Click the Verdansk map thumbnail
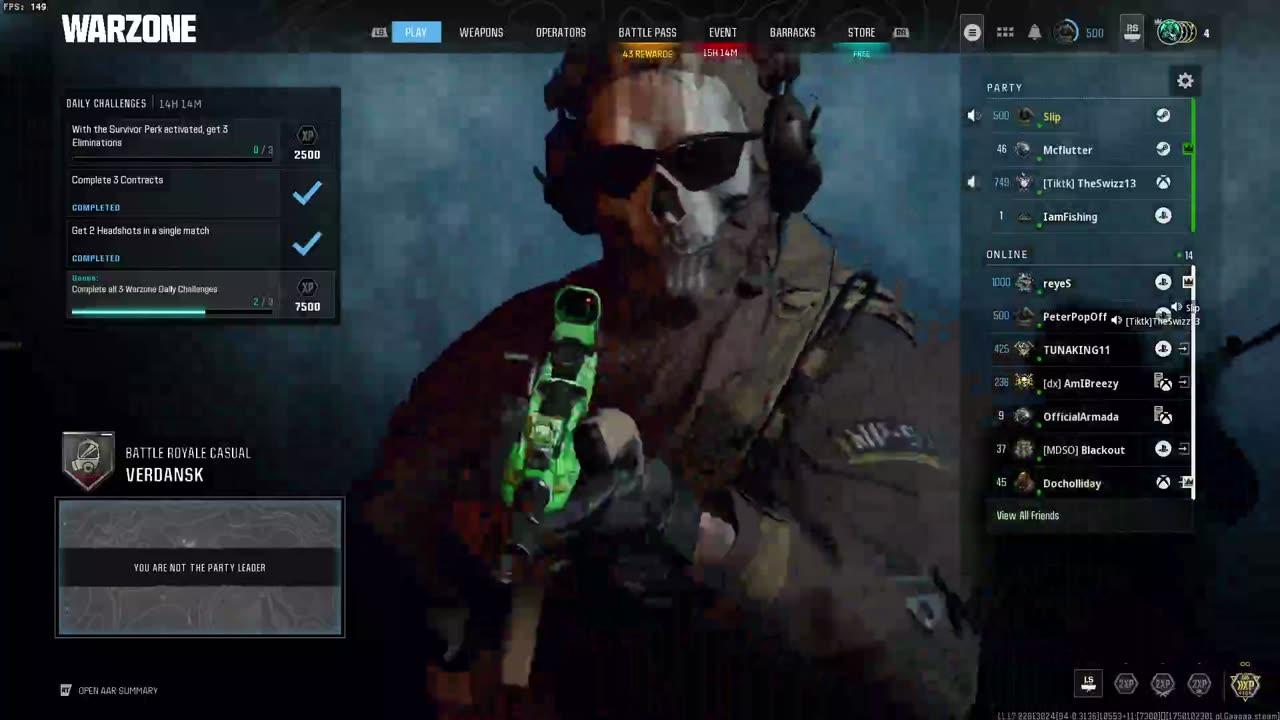Viewport: 1280px width, 720px height. point(200,567)
